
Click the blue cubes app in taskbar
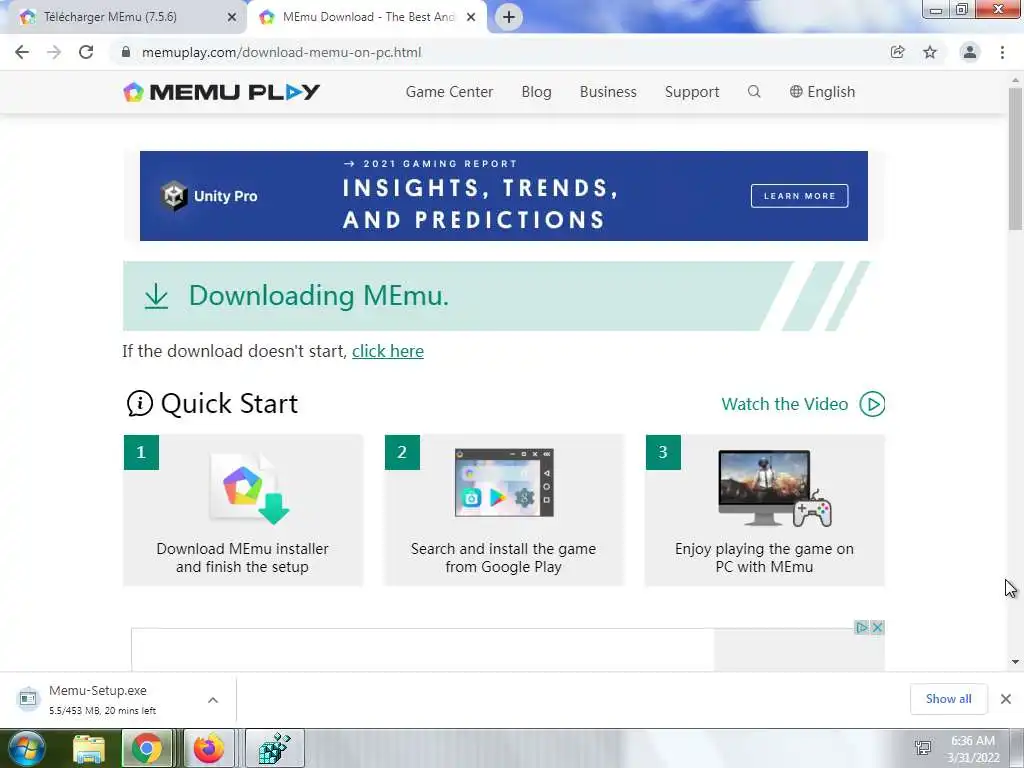(x=274, y=748)
